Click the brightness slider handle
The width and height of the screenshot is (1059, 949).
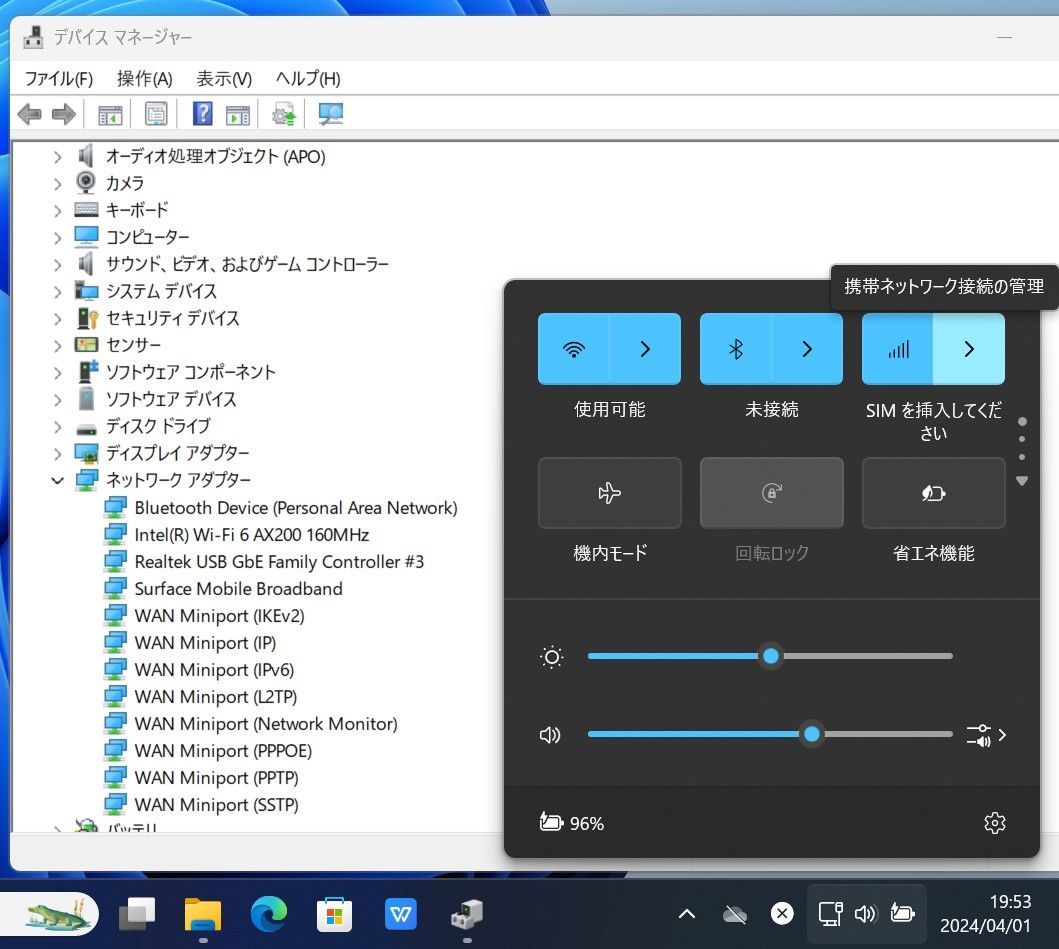point(770,656)
